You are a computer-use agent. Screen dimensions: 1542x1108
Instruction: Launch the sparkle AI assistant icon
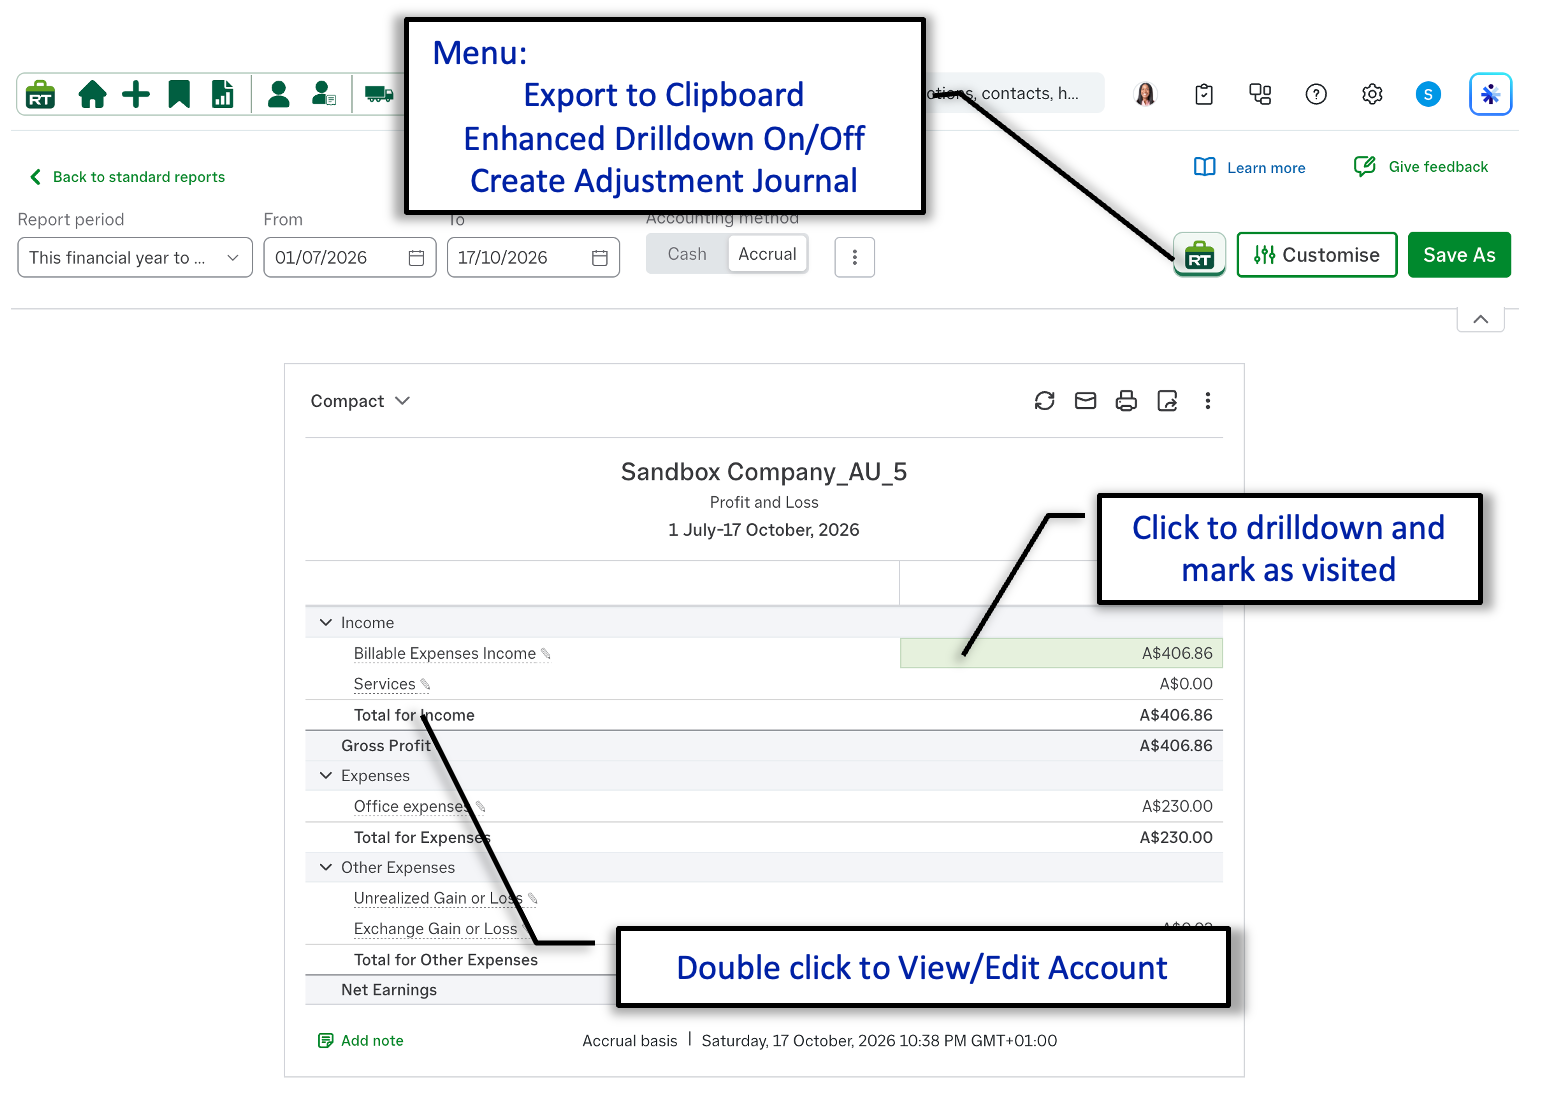pyautogui.click(x=1490, y=94)
